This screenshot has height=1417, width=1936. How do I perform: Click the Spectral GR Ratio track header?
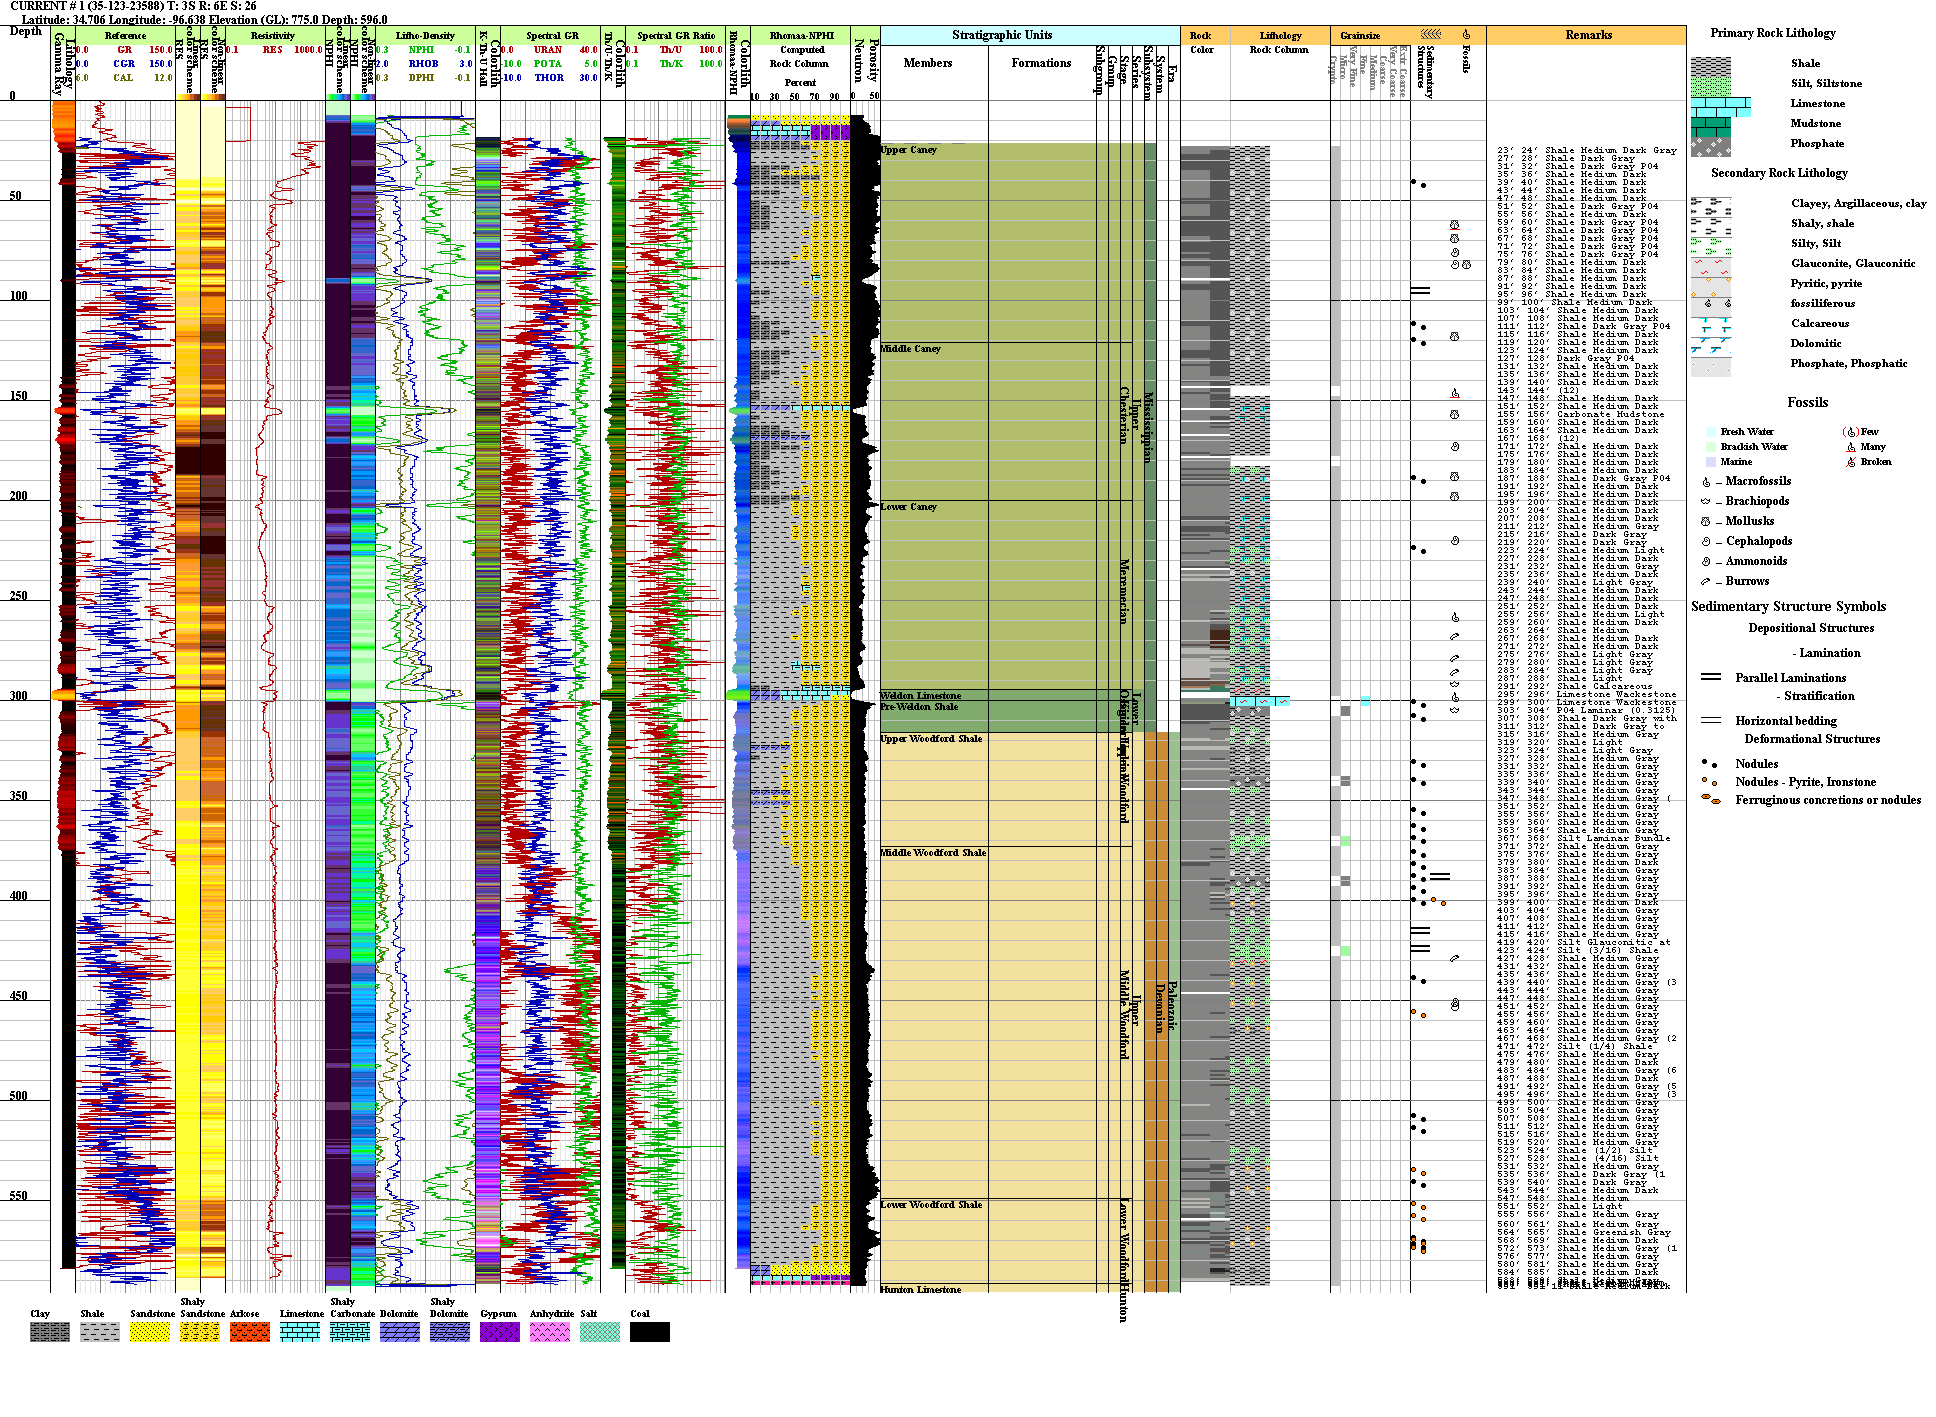[x=676, y=35]
